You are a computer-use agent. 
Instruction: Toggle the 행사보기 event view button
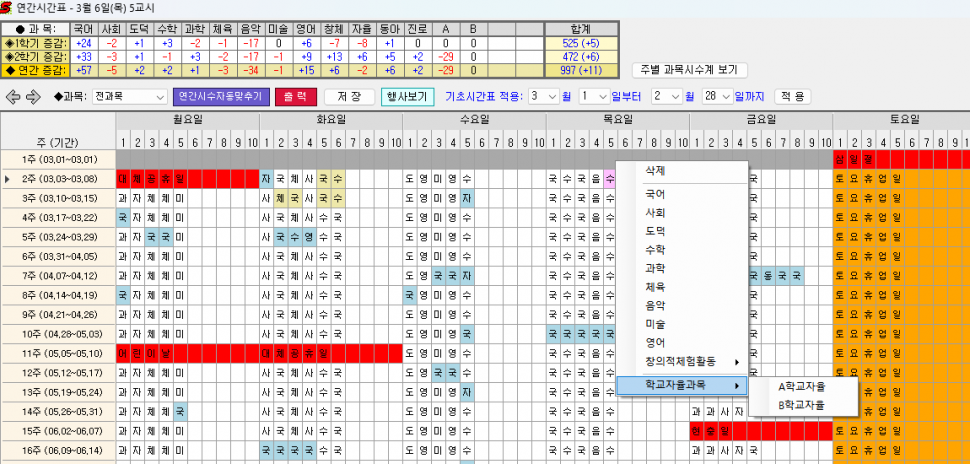[407, 97]
